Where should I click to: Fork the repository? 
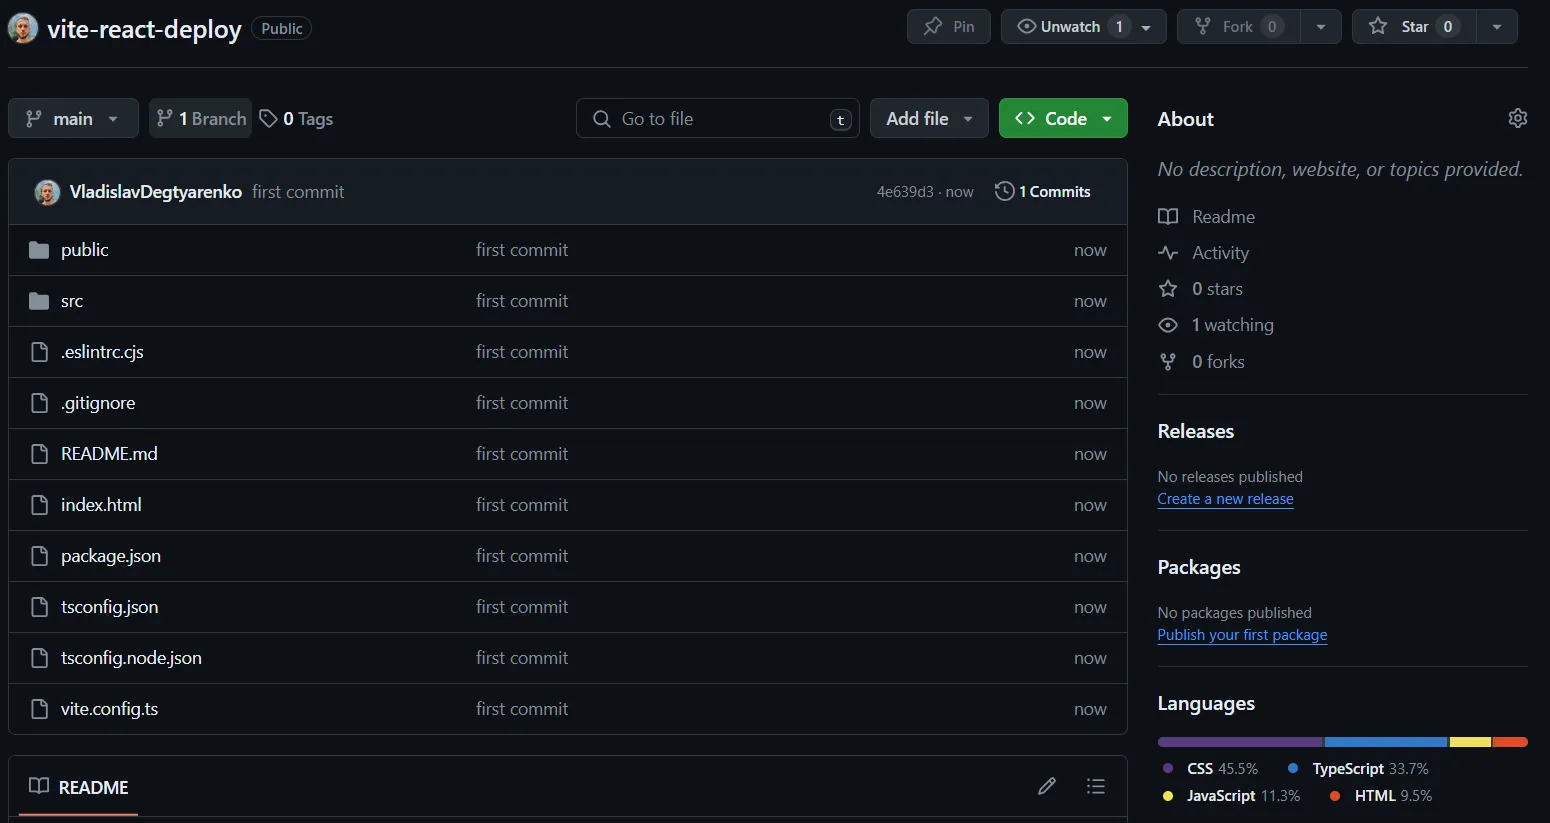coord(1239,27)
